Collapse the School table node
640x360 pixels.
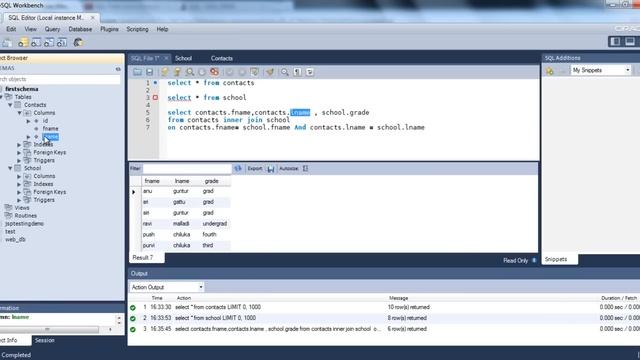click(10, 168)
